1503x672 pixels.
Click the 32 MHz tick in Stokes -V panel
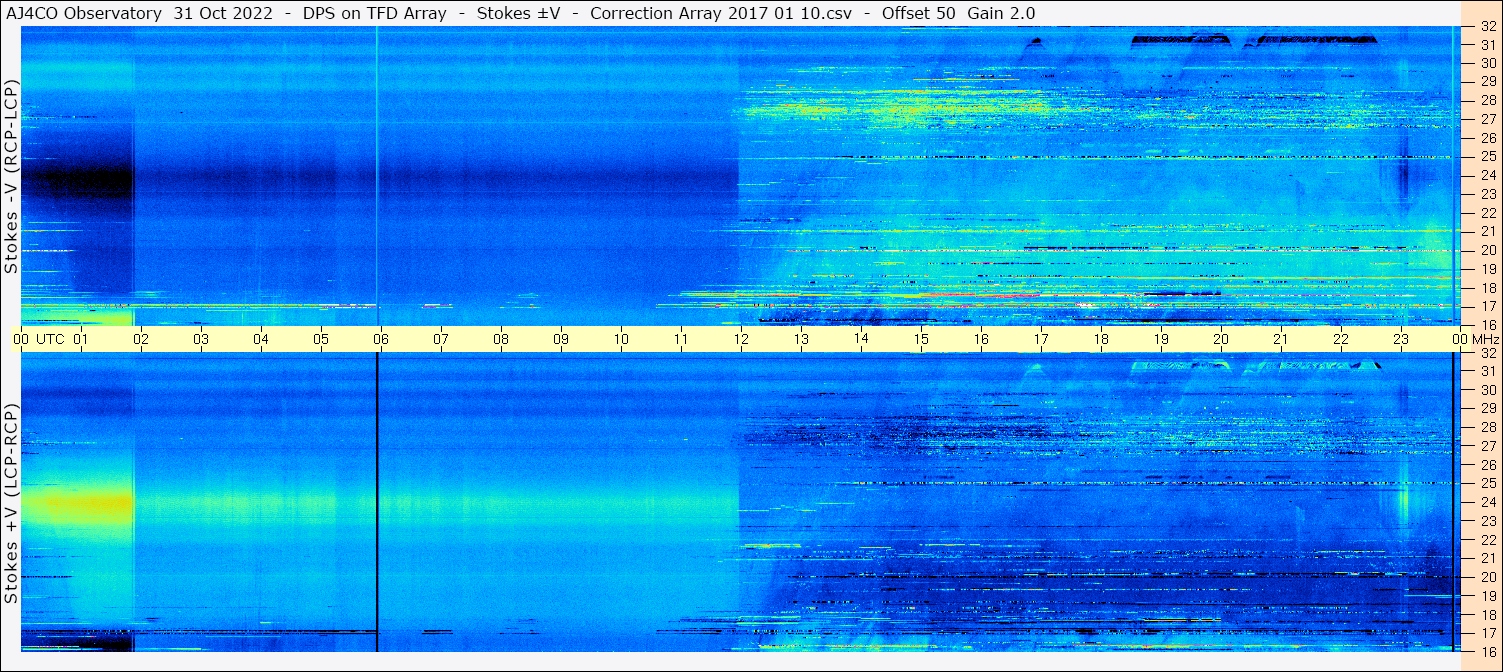pos(1487,27)
